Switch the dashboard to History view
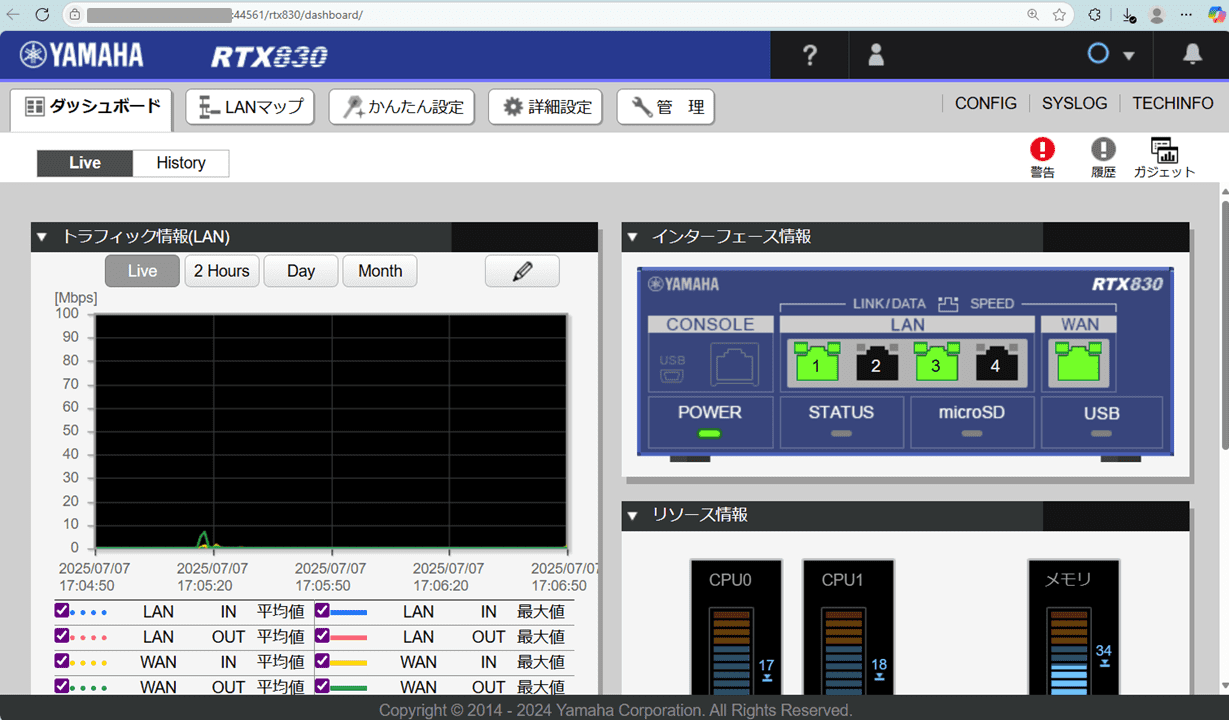Viewport: 1229px width, 720px height. [x=181, y=163]
